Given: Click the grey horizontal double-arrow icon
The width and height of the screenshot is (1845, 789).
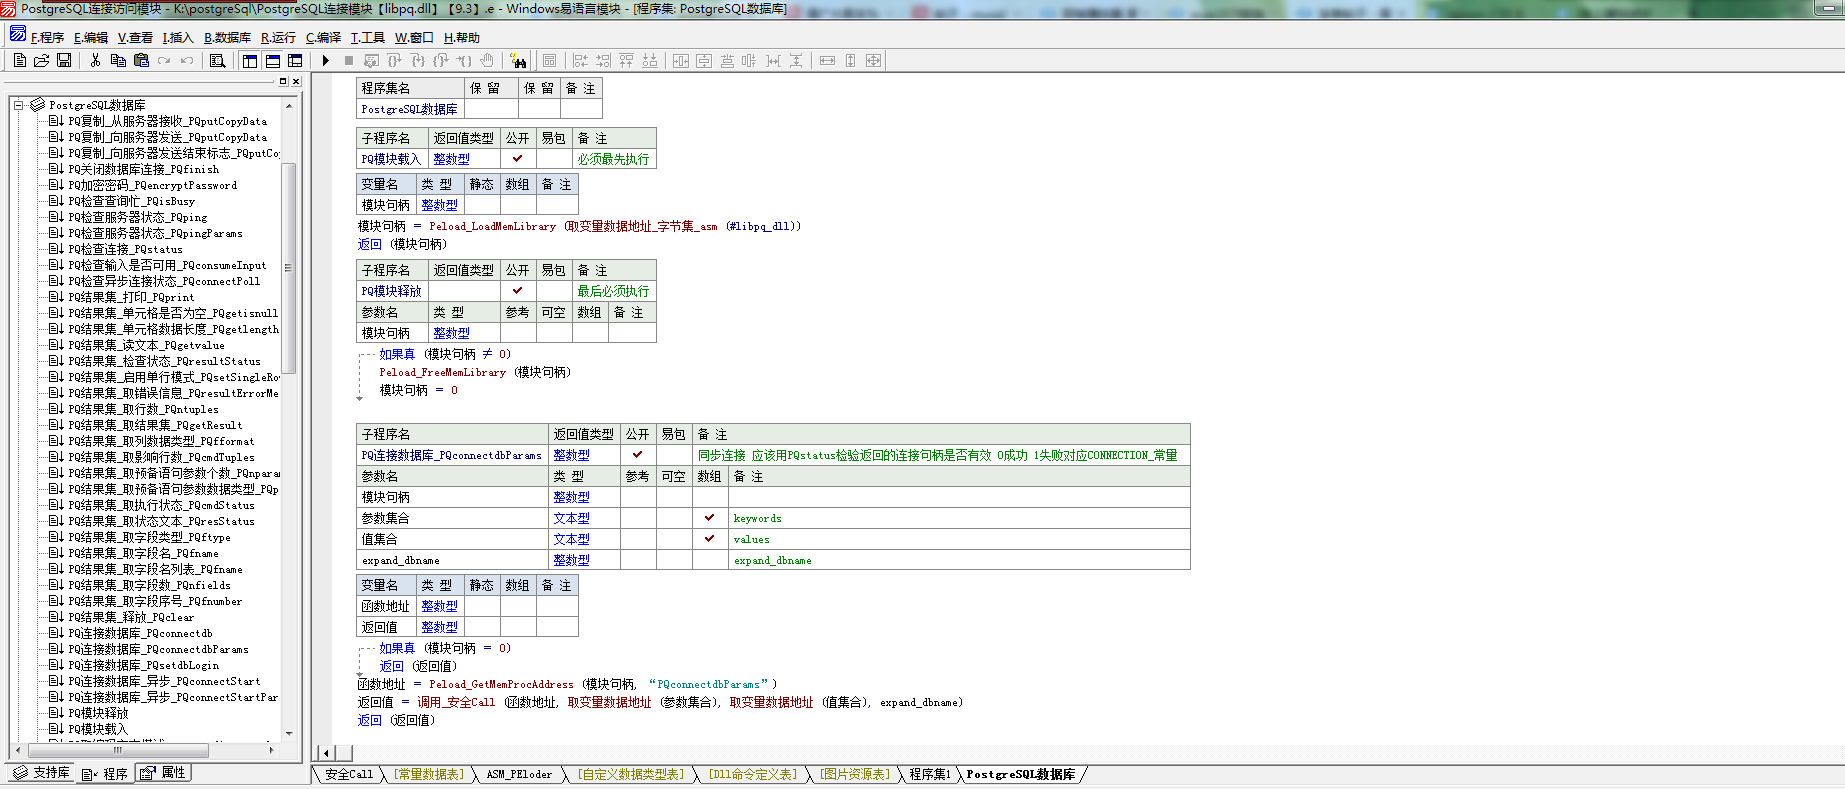Looking at the screenshot, I should click(x=827, y=60).
